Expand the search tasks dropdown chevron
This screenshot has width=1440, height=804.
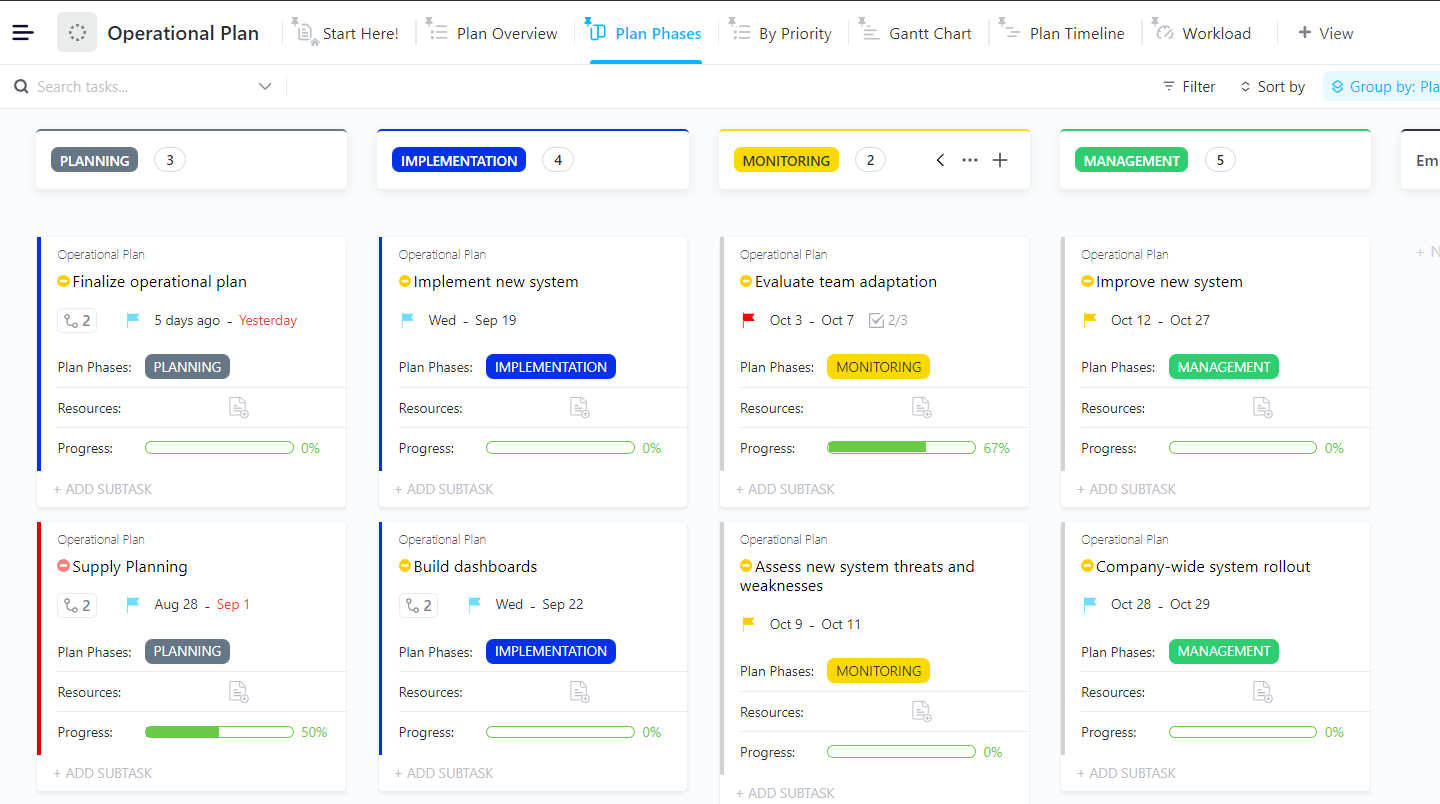pos(265,87)
